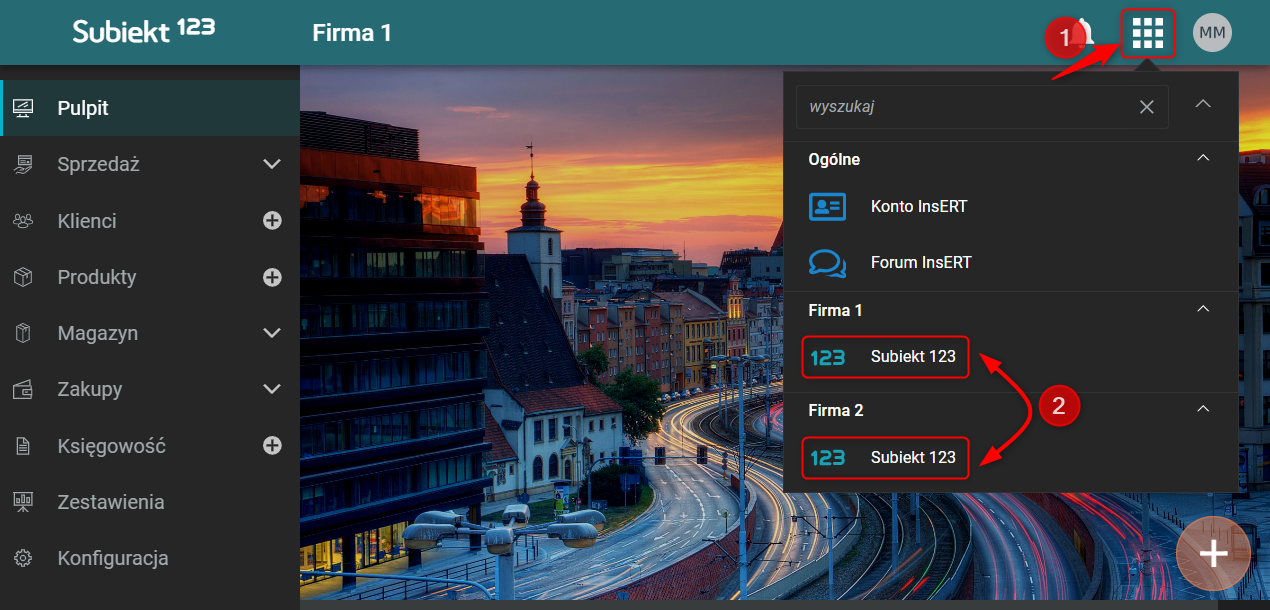Clear the wyszukaj search field with X
This screenshot has width=1270, height=610.
tap(1147, 107)
